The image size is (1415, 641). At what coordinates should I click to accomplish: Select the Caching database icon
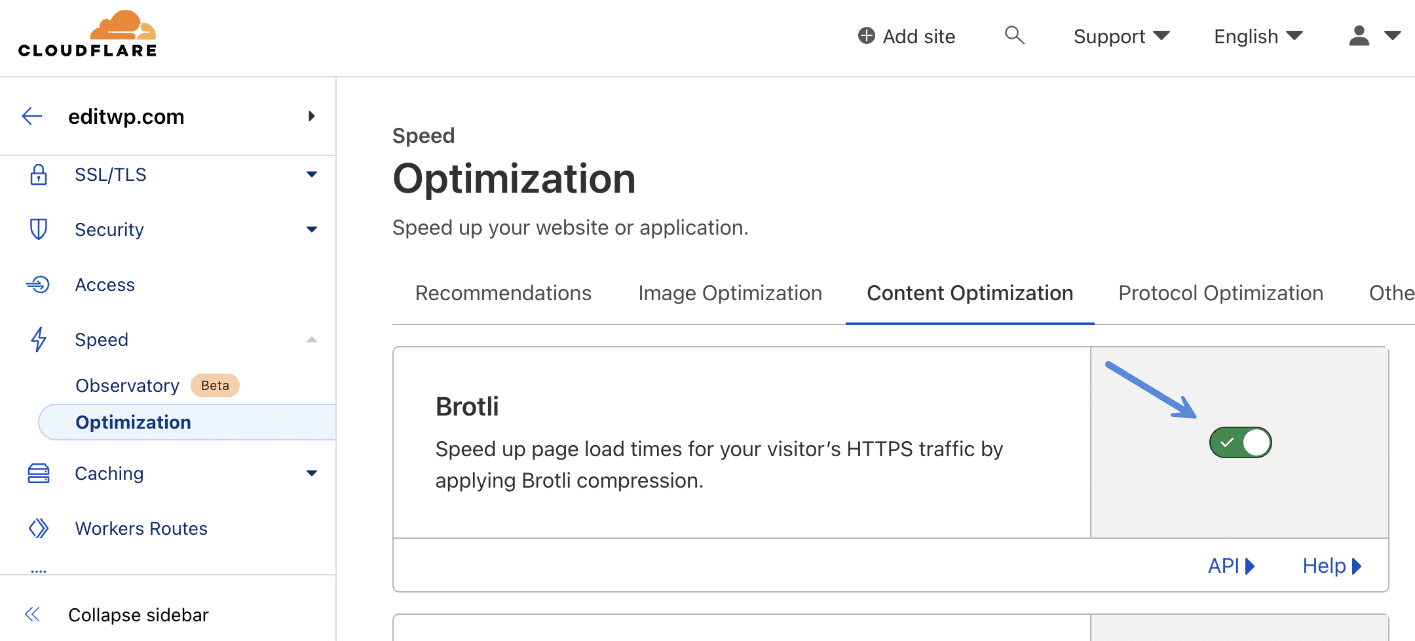[x=38, y=473]
